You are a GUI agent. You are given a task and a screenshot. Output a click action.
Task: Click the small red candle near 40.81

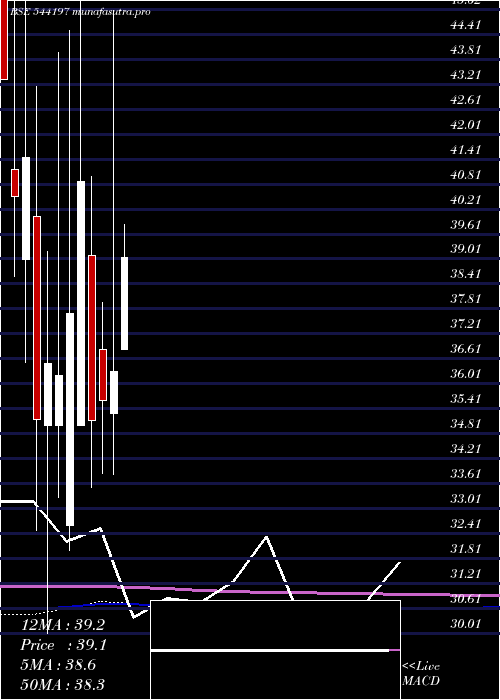coord(15,183)
